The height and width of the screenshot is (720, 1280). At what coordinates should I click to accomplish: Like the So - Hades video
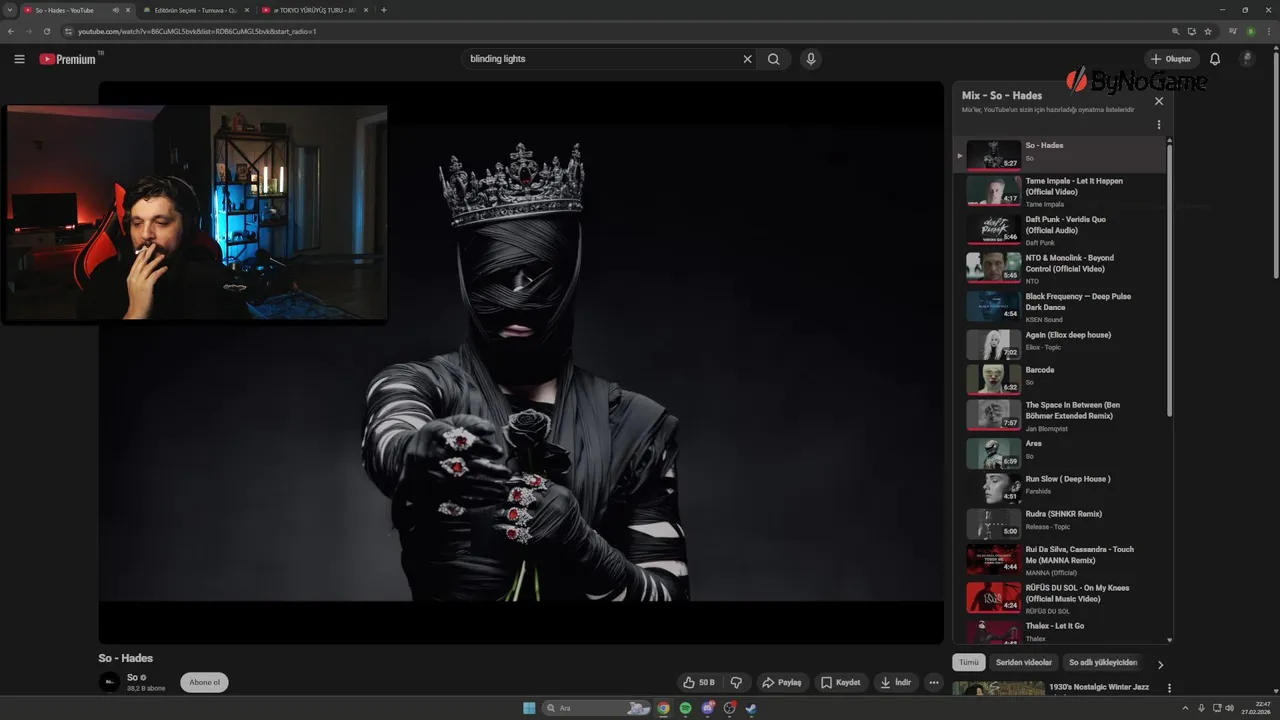pyautogui.click(x=699, y=682)
